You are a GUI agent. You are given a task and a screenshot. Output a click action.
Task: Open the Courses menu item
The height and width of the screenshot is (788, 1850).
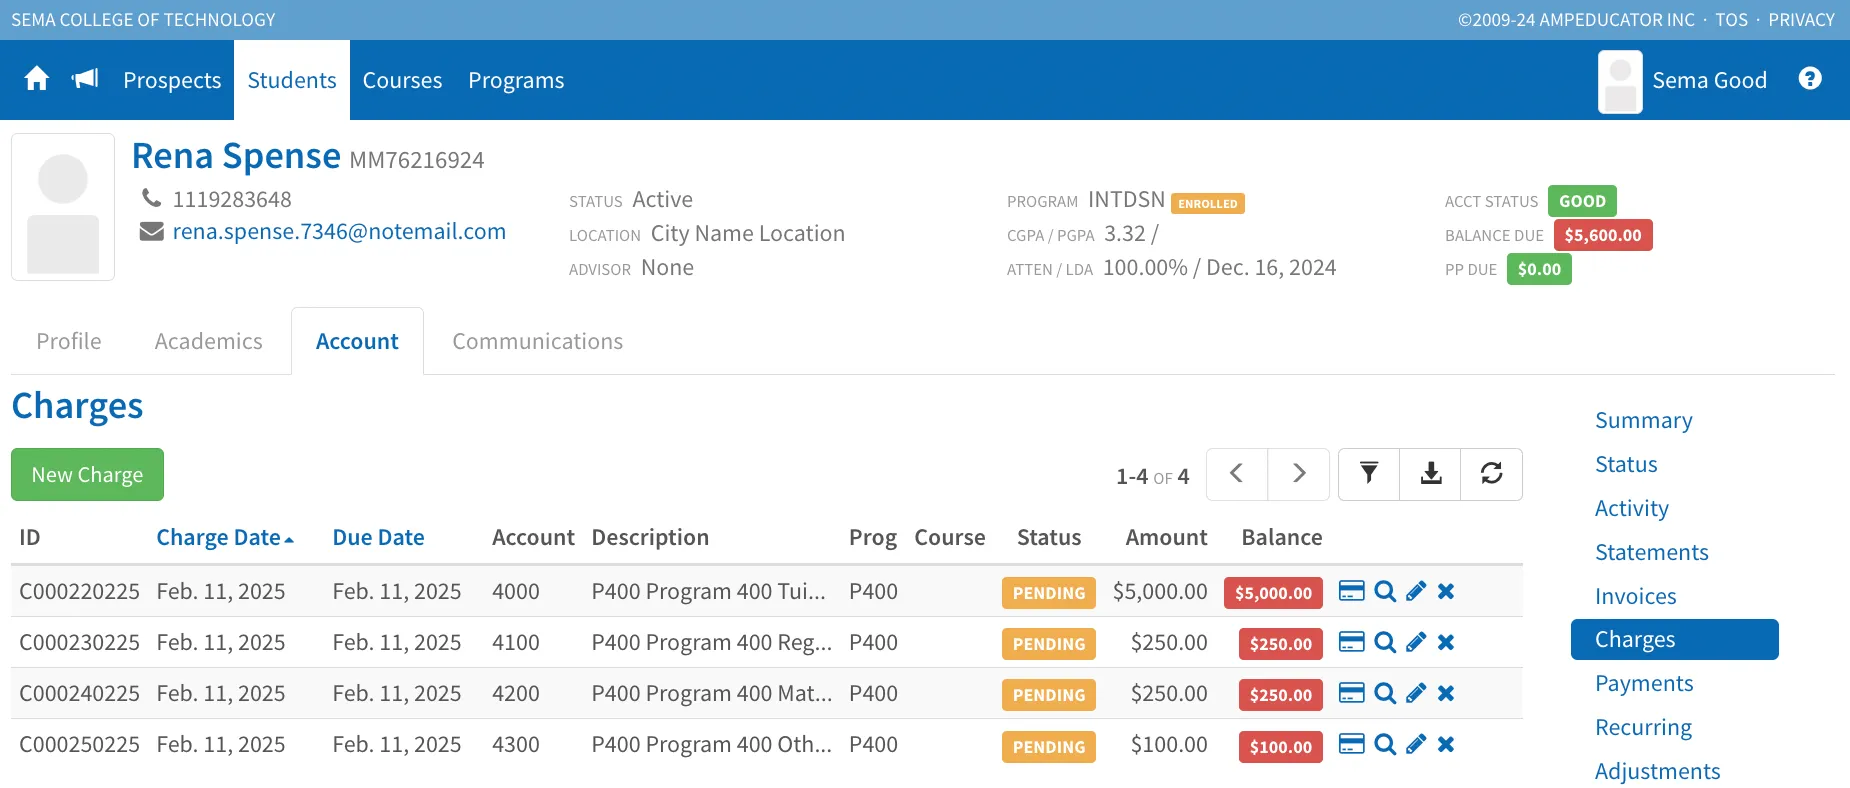402,80
